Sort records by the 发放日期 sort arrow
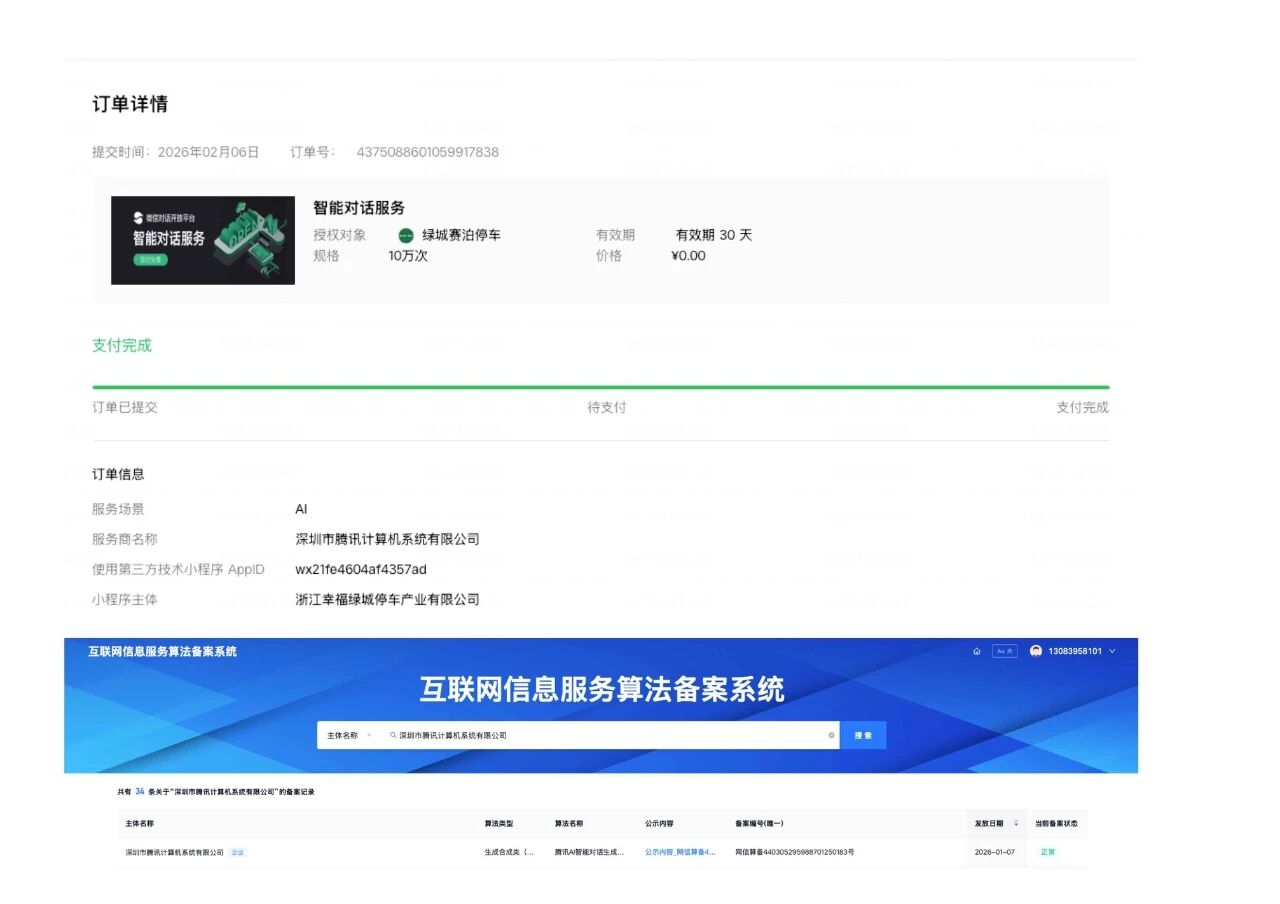The width and height of the screenshot is (1280, 904). click(x=1016, y=823)
